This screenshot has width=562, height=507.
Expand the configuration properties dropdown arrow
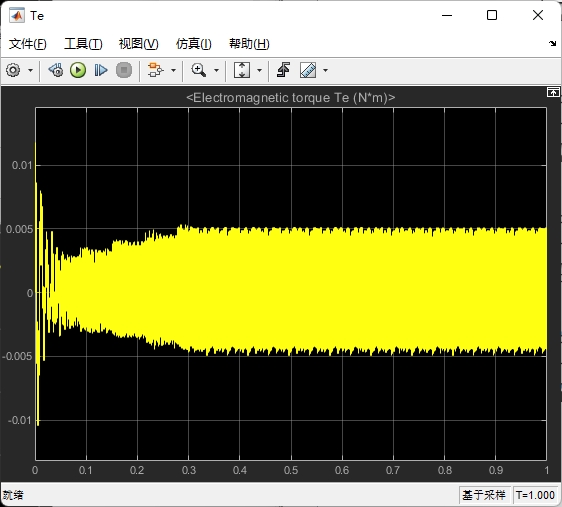click(x=30, y=70)
